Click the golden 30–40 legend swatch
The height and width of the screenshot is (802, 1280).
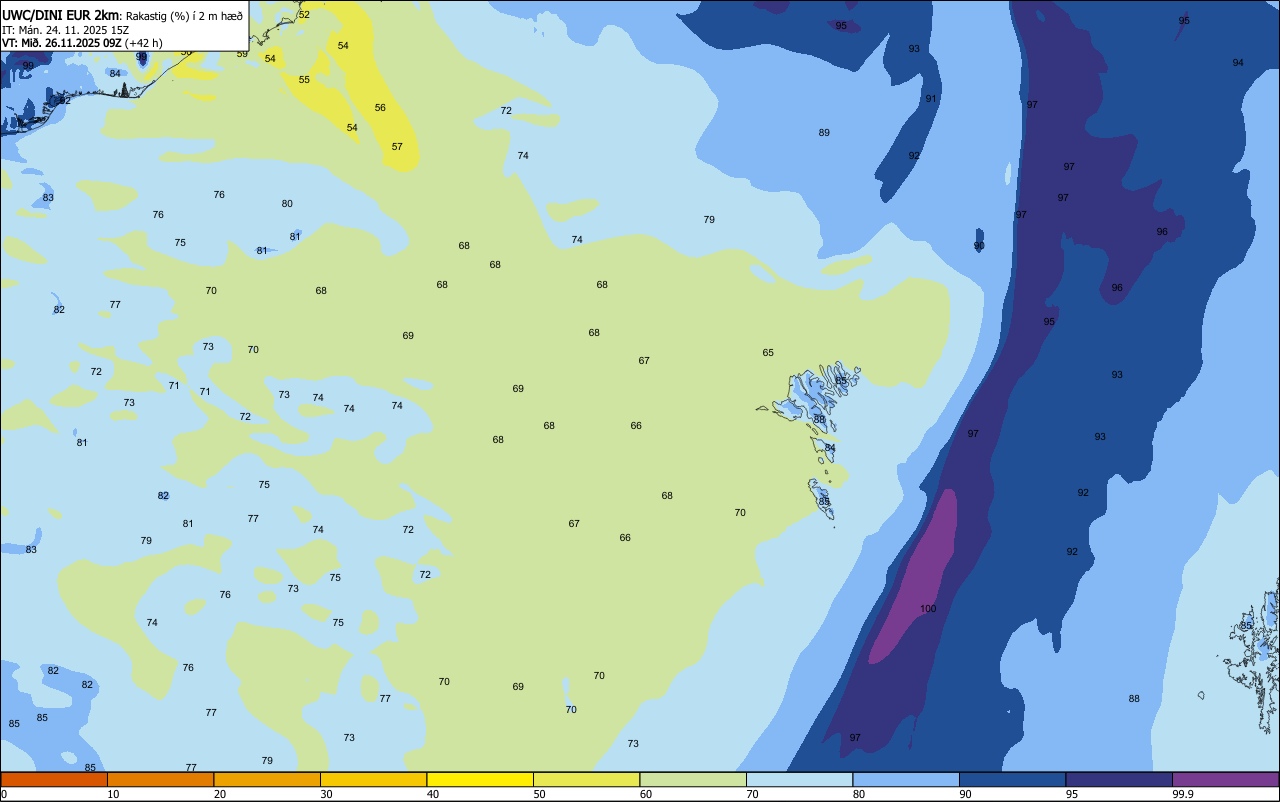click(x=373, y=779)
